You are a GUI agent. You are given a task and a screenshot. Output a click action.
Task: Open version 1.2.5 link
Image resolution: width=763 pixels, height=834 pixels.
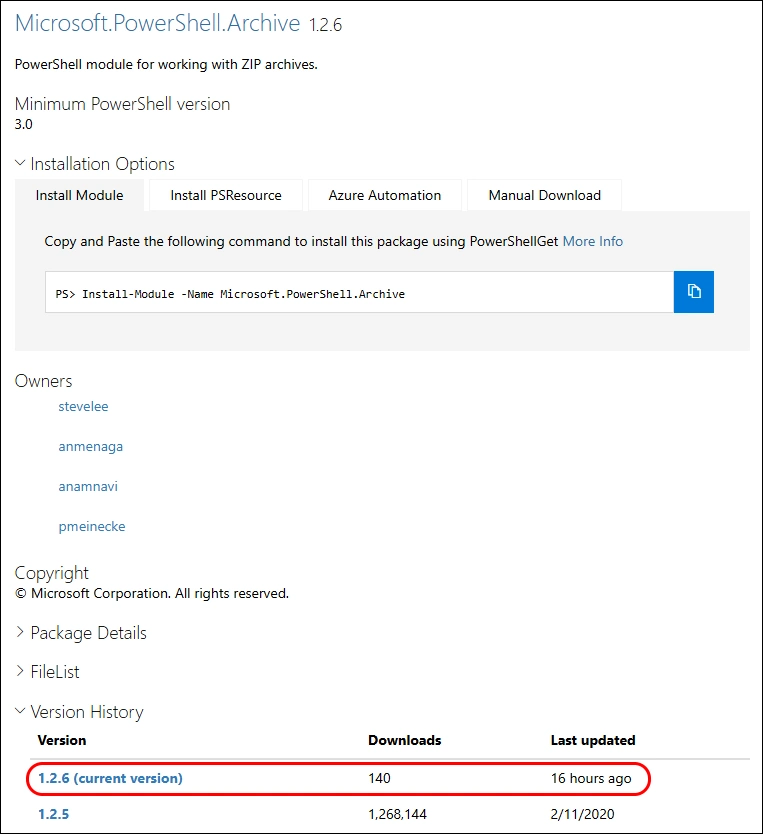coord(54,814)
